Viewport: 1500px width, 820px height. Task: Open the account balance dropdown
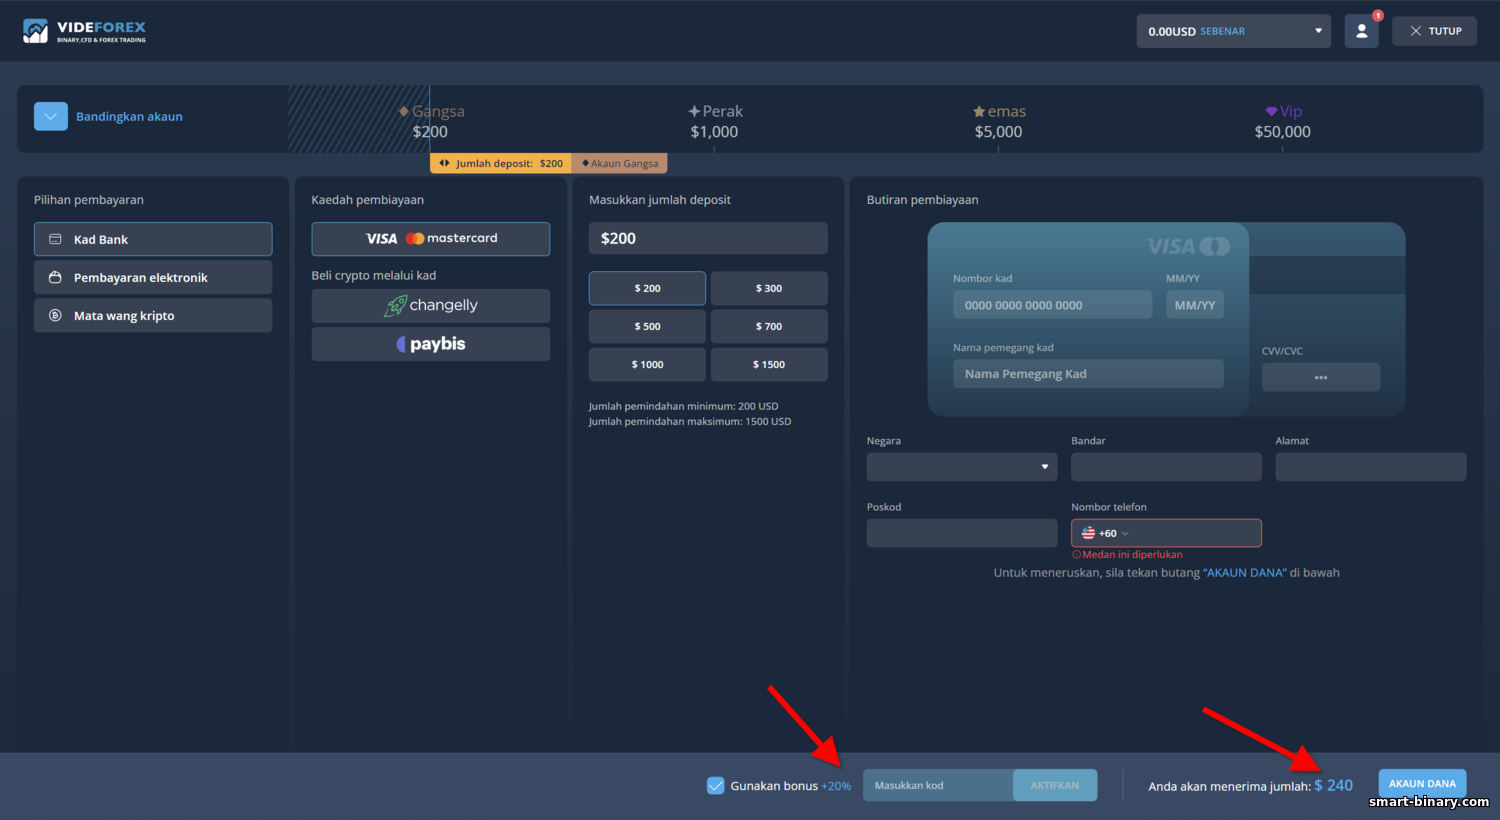[1233, 31]
